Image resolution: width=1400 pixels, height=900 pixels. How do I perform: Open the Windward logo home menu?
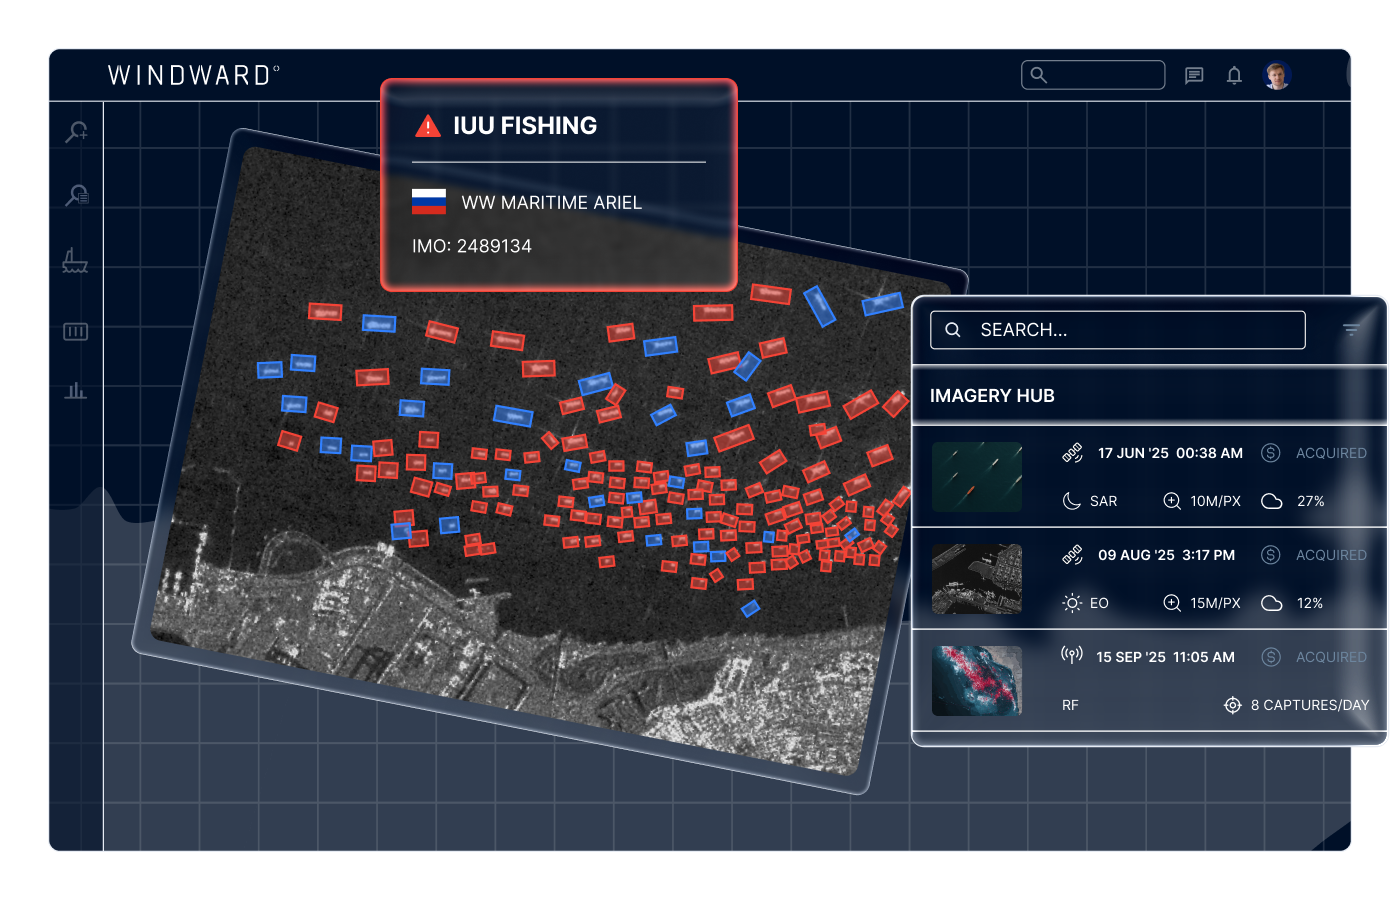click(x=193, y=74)
